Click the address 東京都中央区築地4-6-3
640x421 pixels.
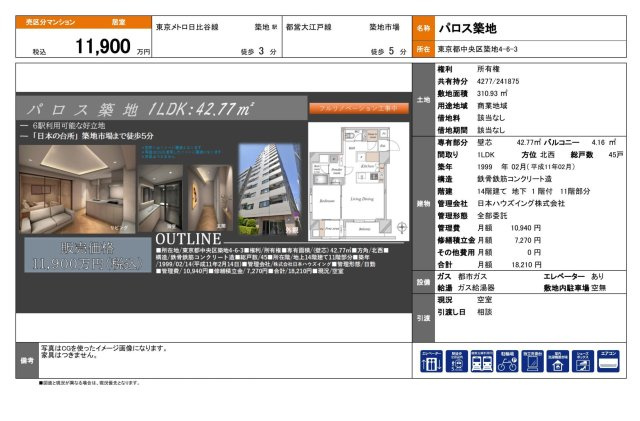(478, 49)
